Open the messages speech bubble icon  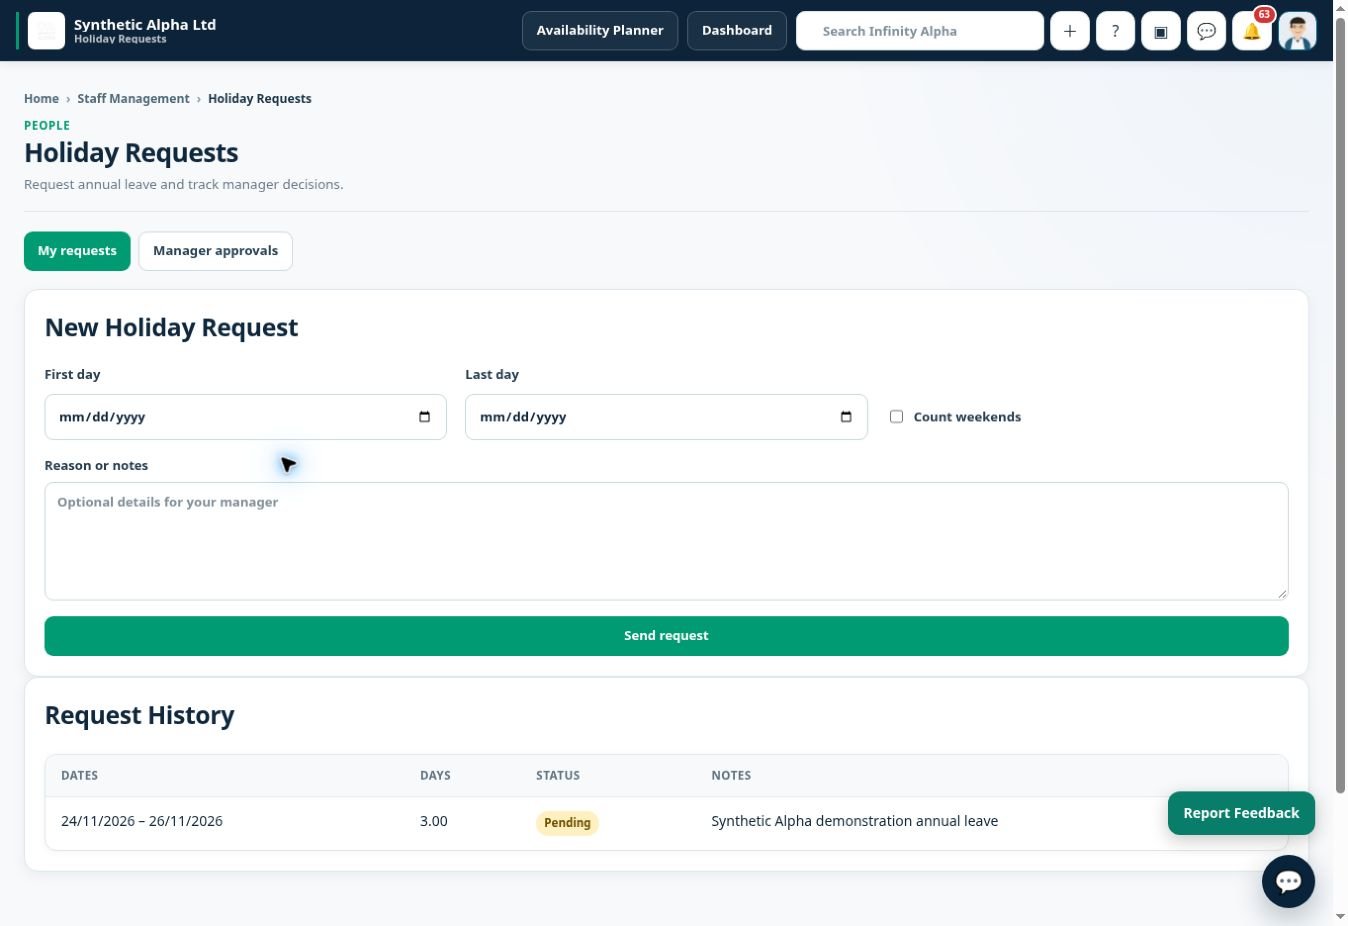tap(1206, 31)
